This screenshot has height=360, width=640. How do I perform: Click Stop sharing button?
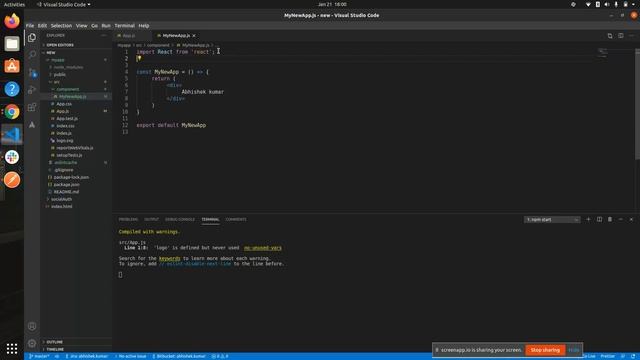545,350
